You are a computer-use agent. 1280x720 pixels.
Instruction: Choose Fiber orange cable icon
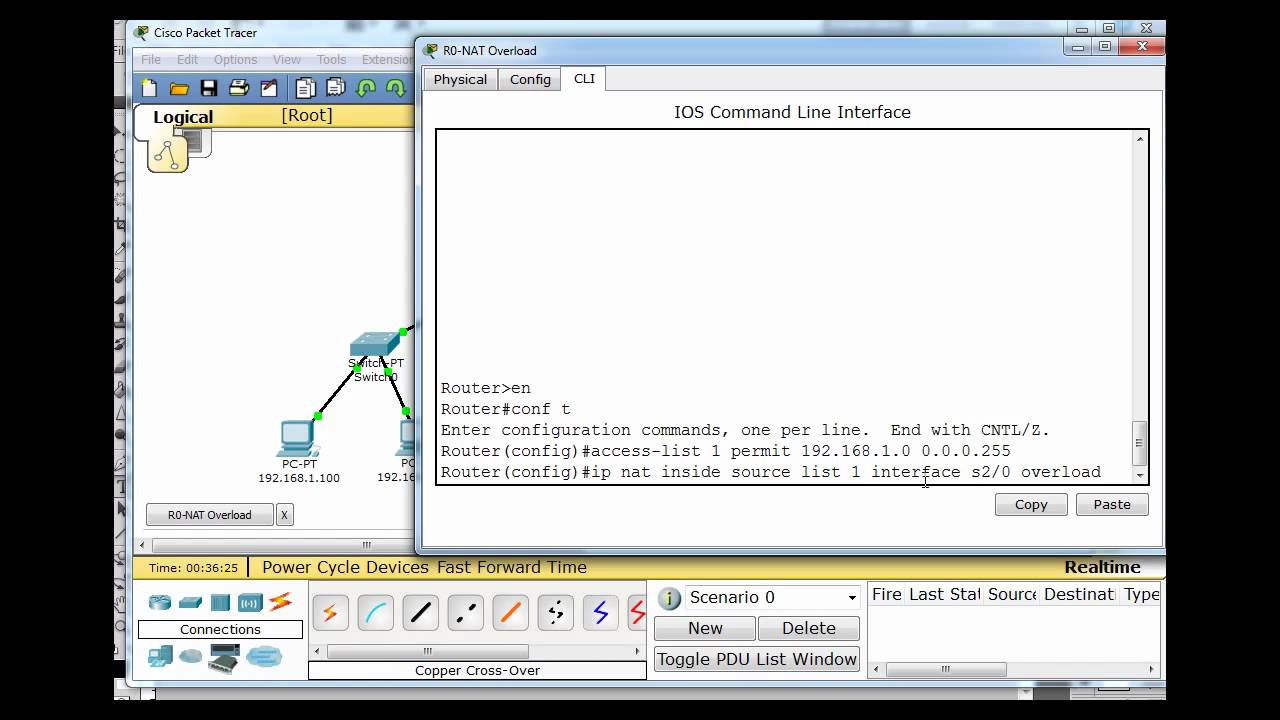(510, 612)
